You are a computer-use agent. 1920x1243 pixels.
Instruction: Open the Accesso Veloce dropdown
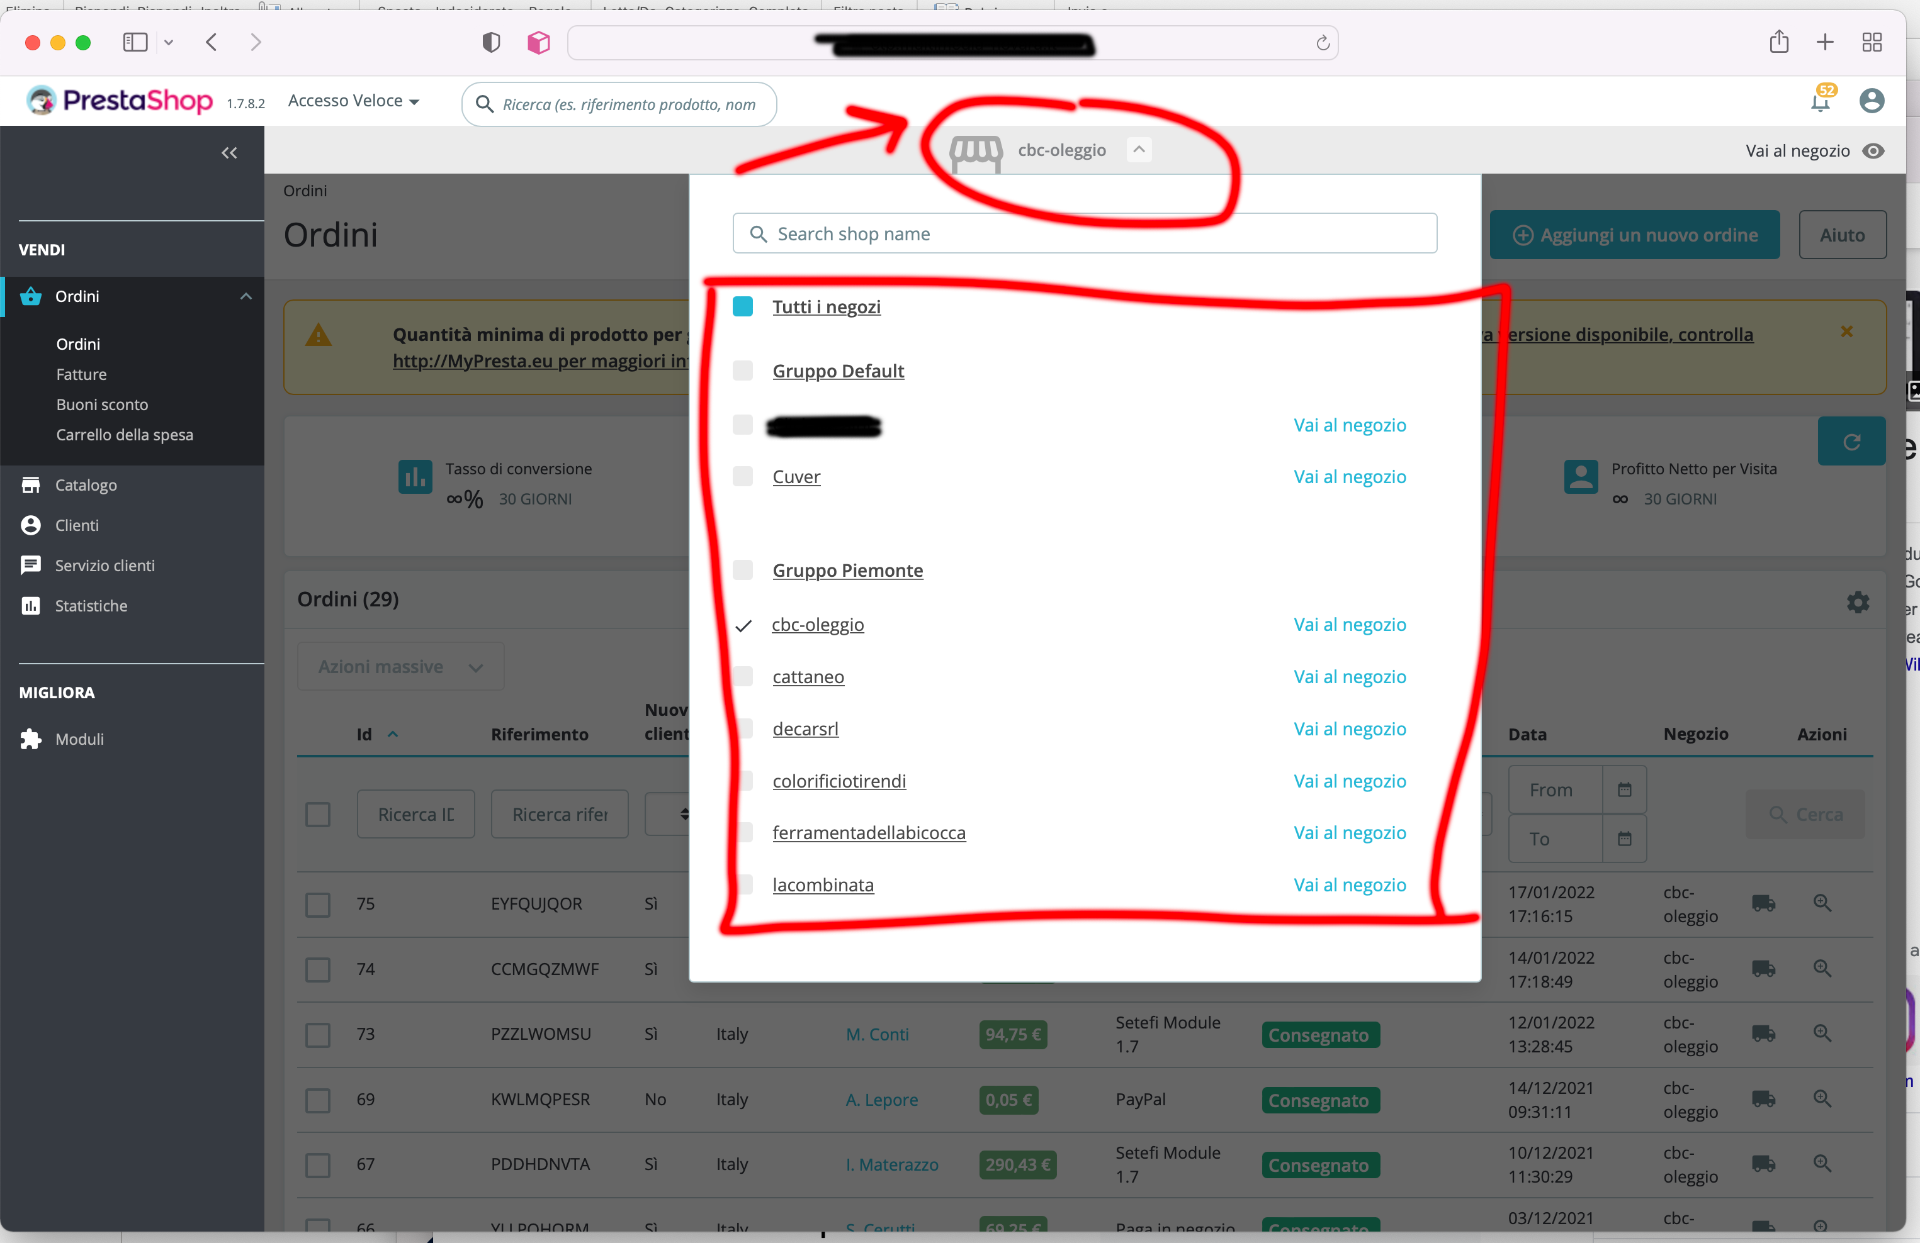(x=353, y=101)
